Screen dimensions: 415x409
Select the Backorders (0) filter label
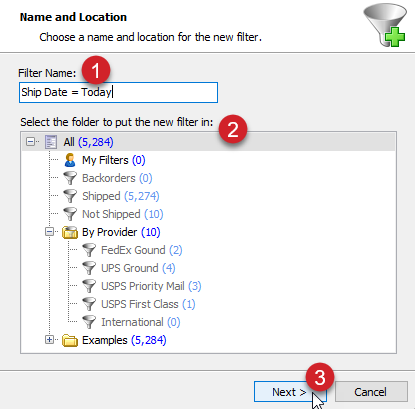[x=117, y=178]
